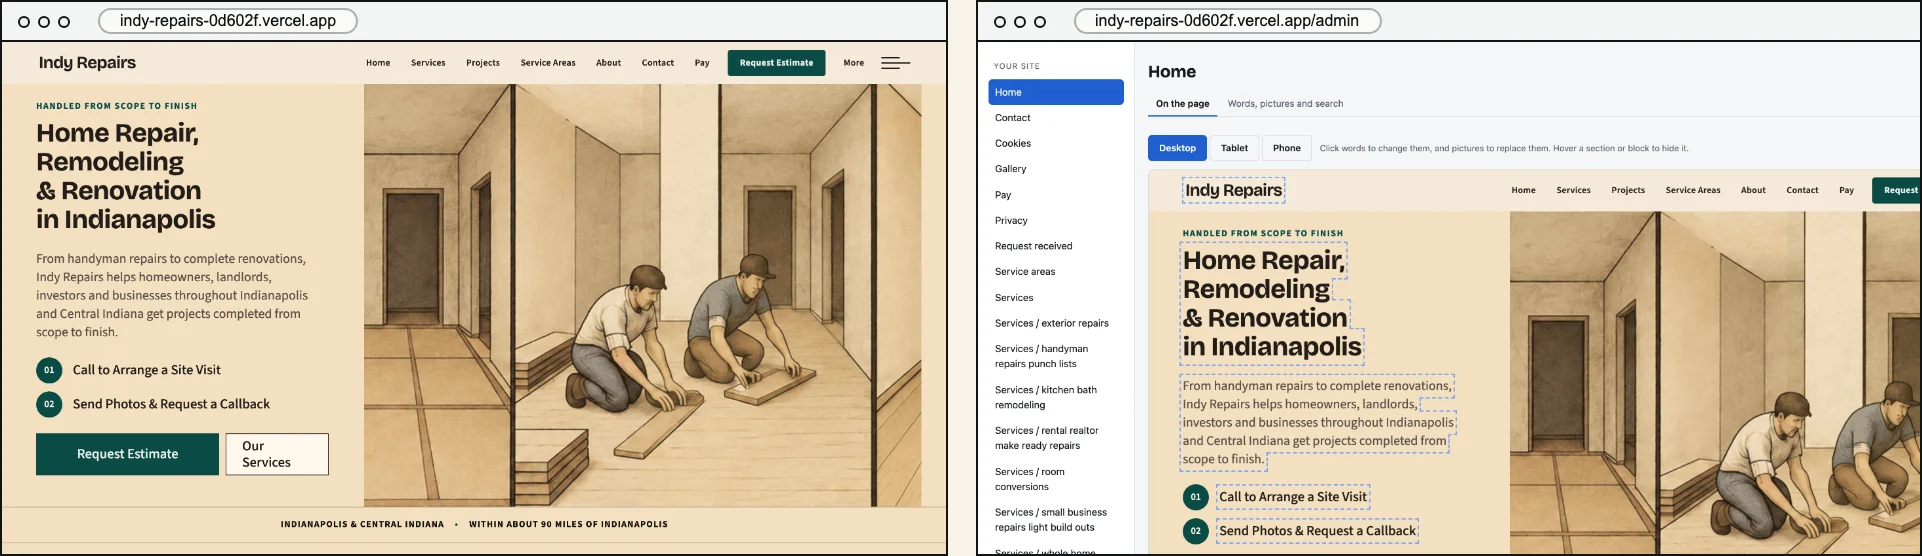
Task: Click Home nav link in left window
Action: (378, 63)
